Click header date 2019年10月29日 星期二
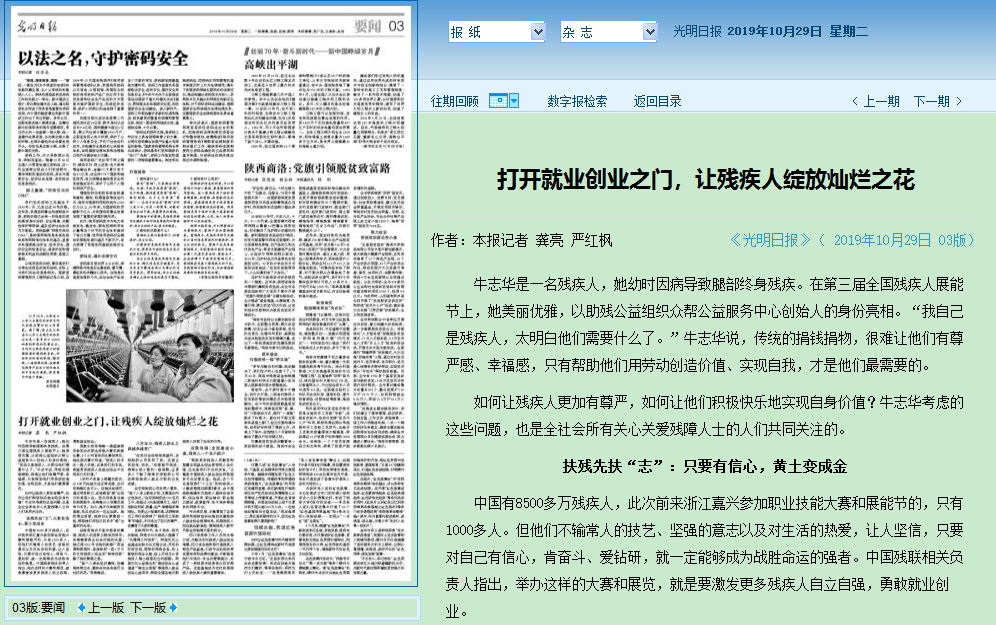 tap(797, 31)
